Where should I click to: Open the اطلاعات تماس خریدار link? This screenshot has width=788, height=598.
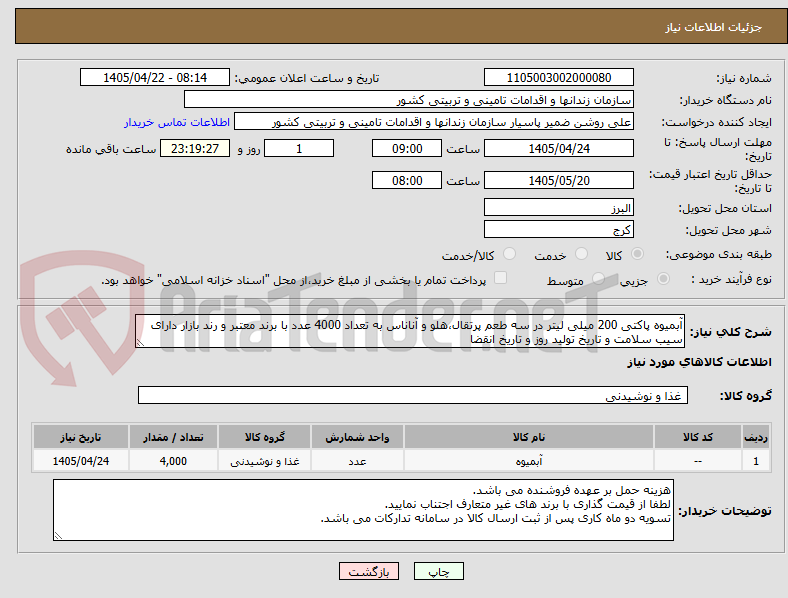tap(177, 122)
